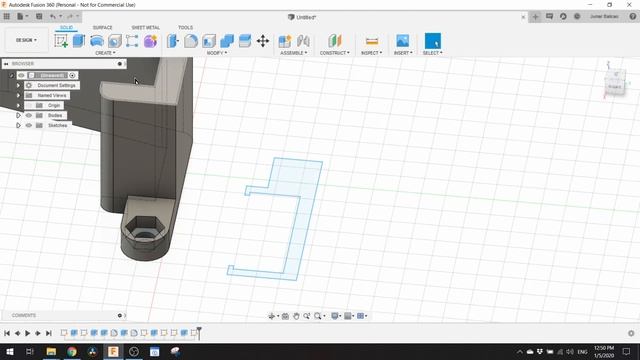
Task: Open the DESIGN workspace dropdown
Action: (x=26, y=40)
